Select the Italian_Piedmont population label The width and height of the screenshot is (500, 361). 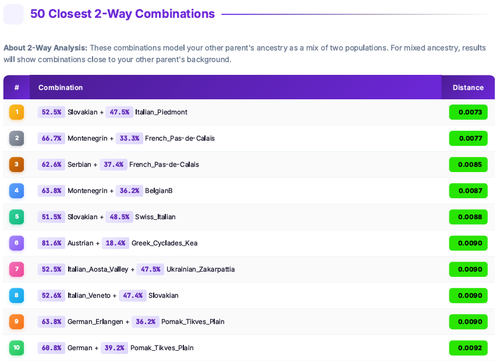[161, 112]
